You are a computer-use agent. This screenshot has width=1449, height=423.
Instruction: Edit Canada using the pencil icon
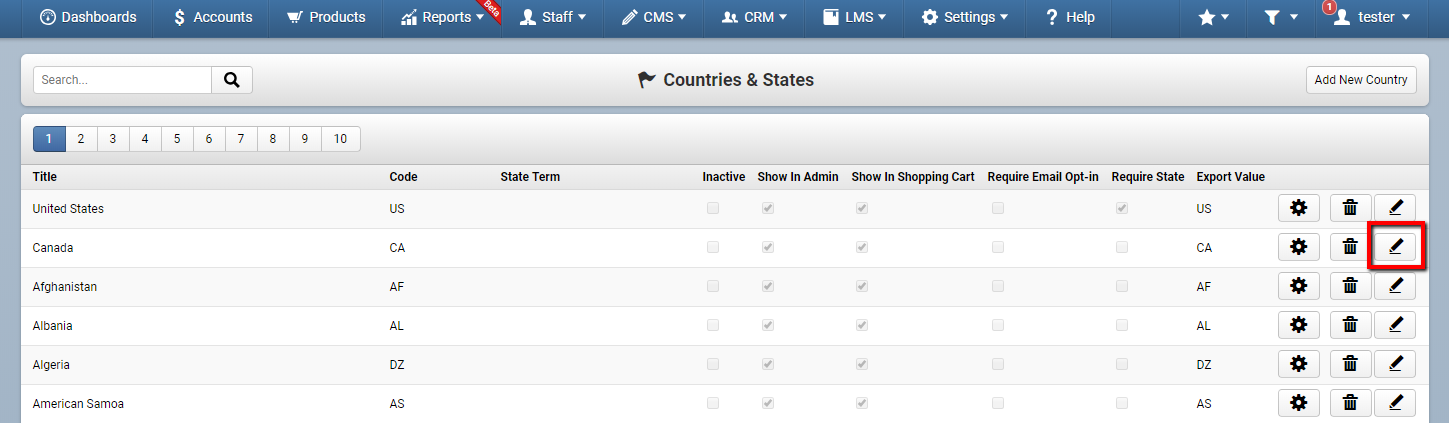click(x=1396, y=247)
